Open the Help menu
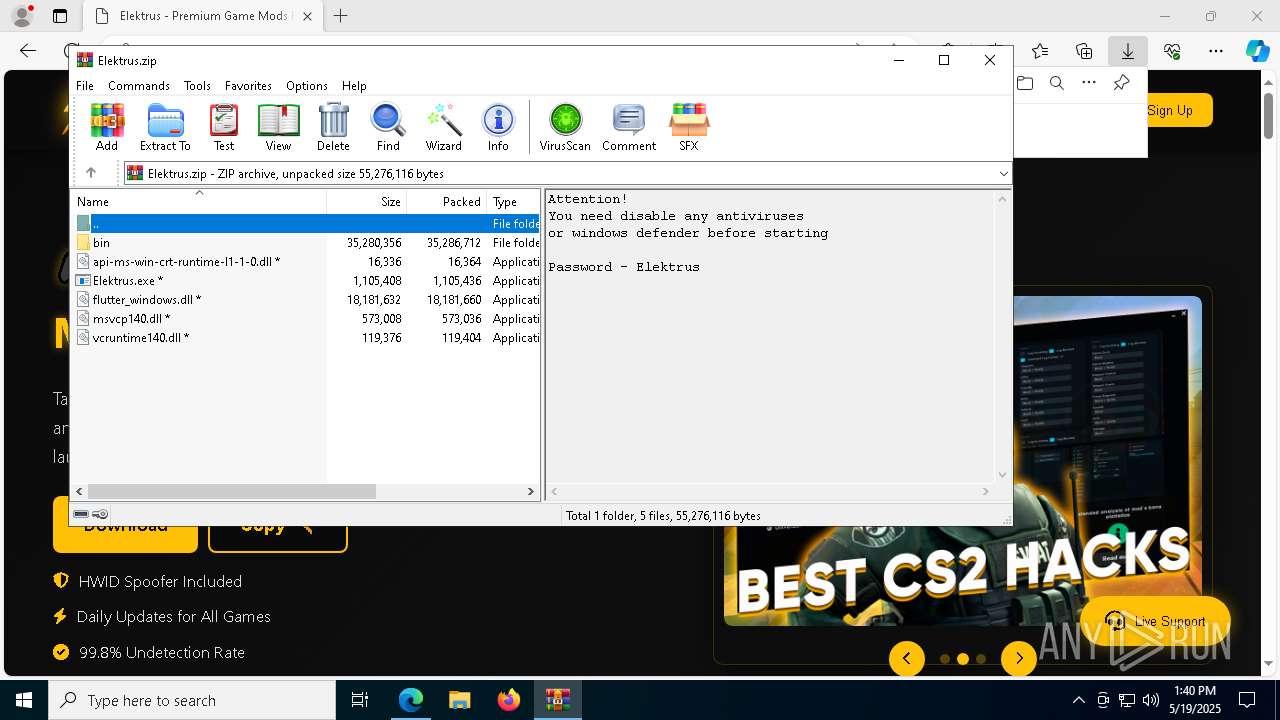Screen dimensions: 1280x720 354,86
